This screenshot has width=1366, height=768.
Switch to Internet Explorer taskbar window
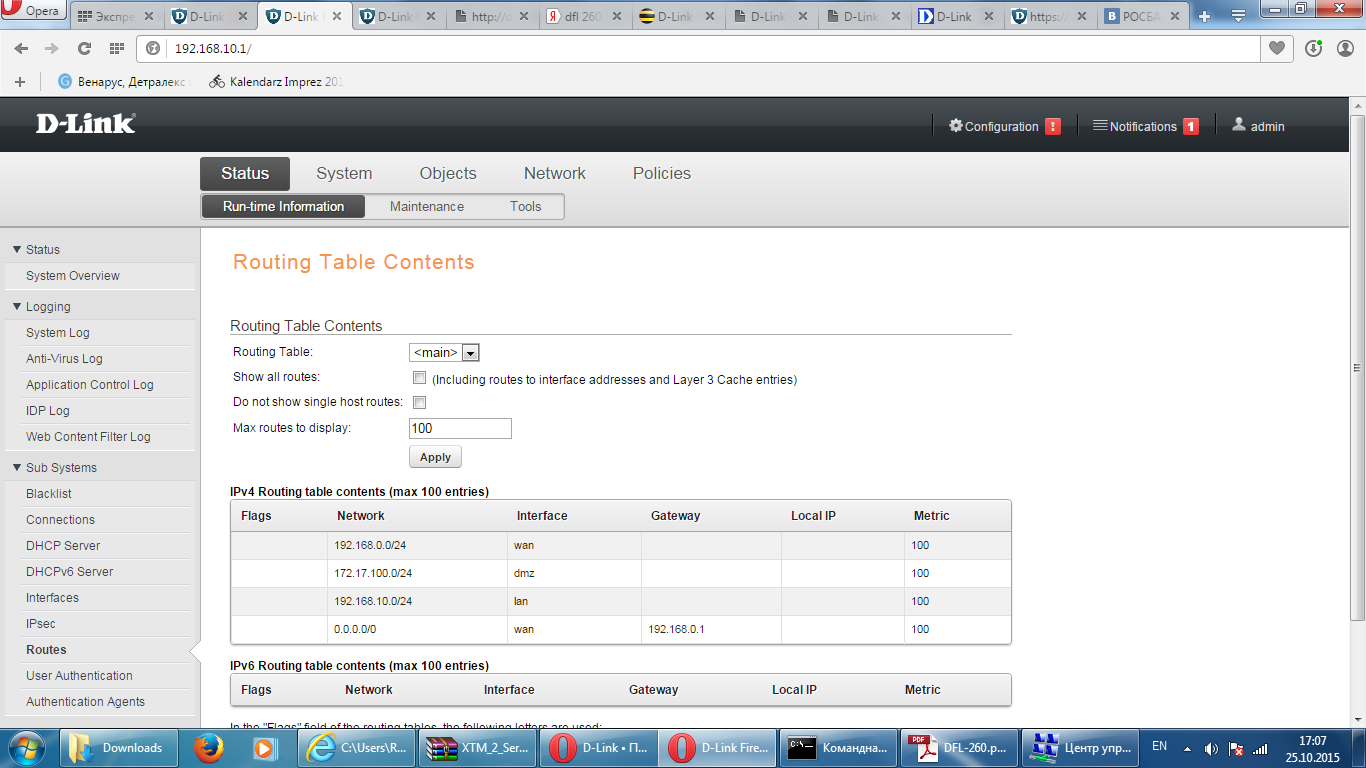[357, 748]
